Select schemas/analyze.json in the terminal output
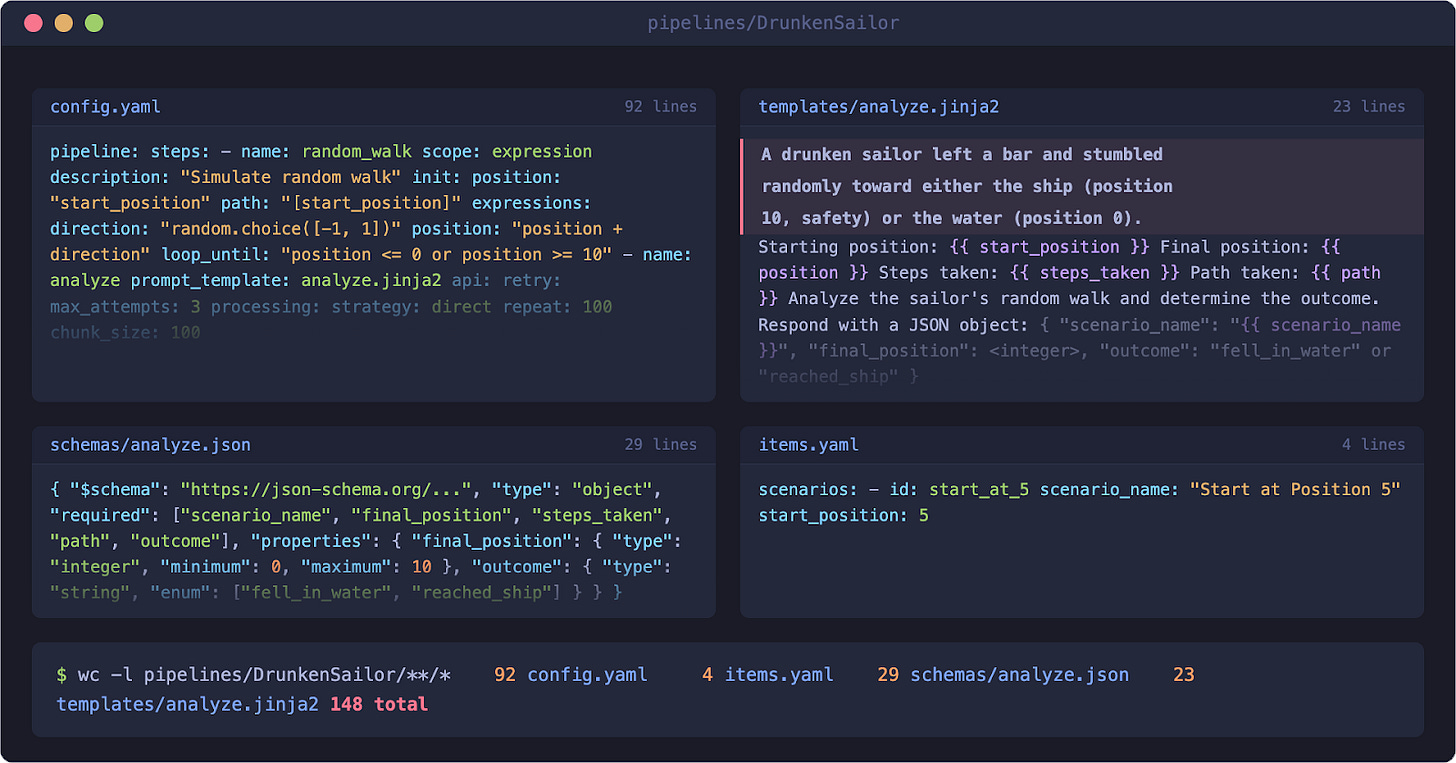Image resolution: width=1456 pixels, height=763 pixels. 1019,674
